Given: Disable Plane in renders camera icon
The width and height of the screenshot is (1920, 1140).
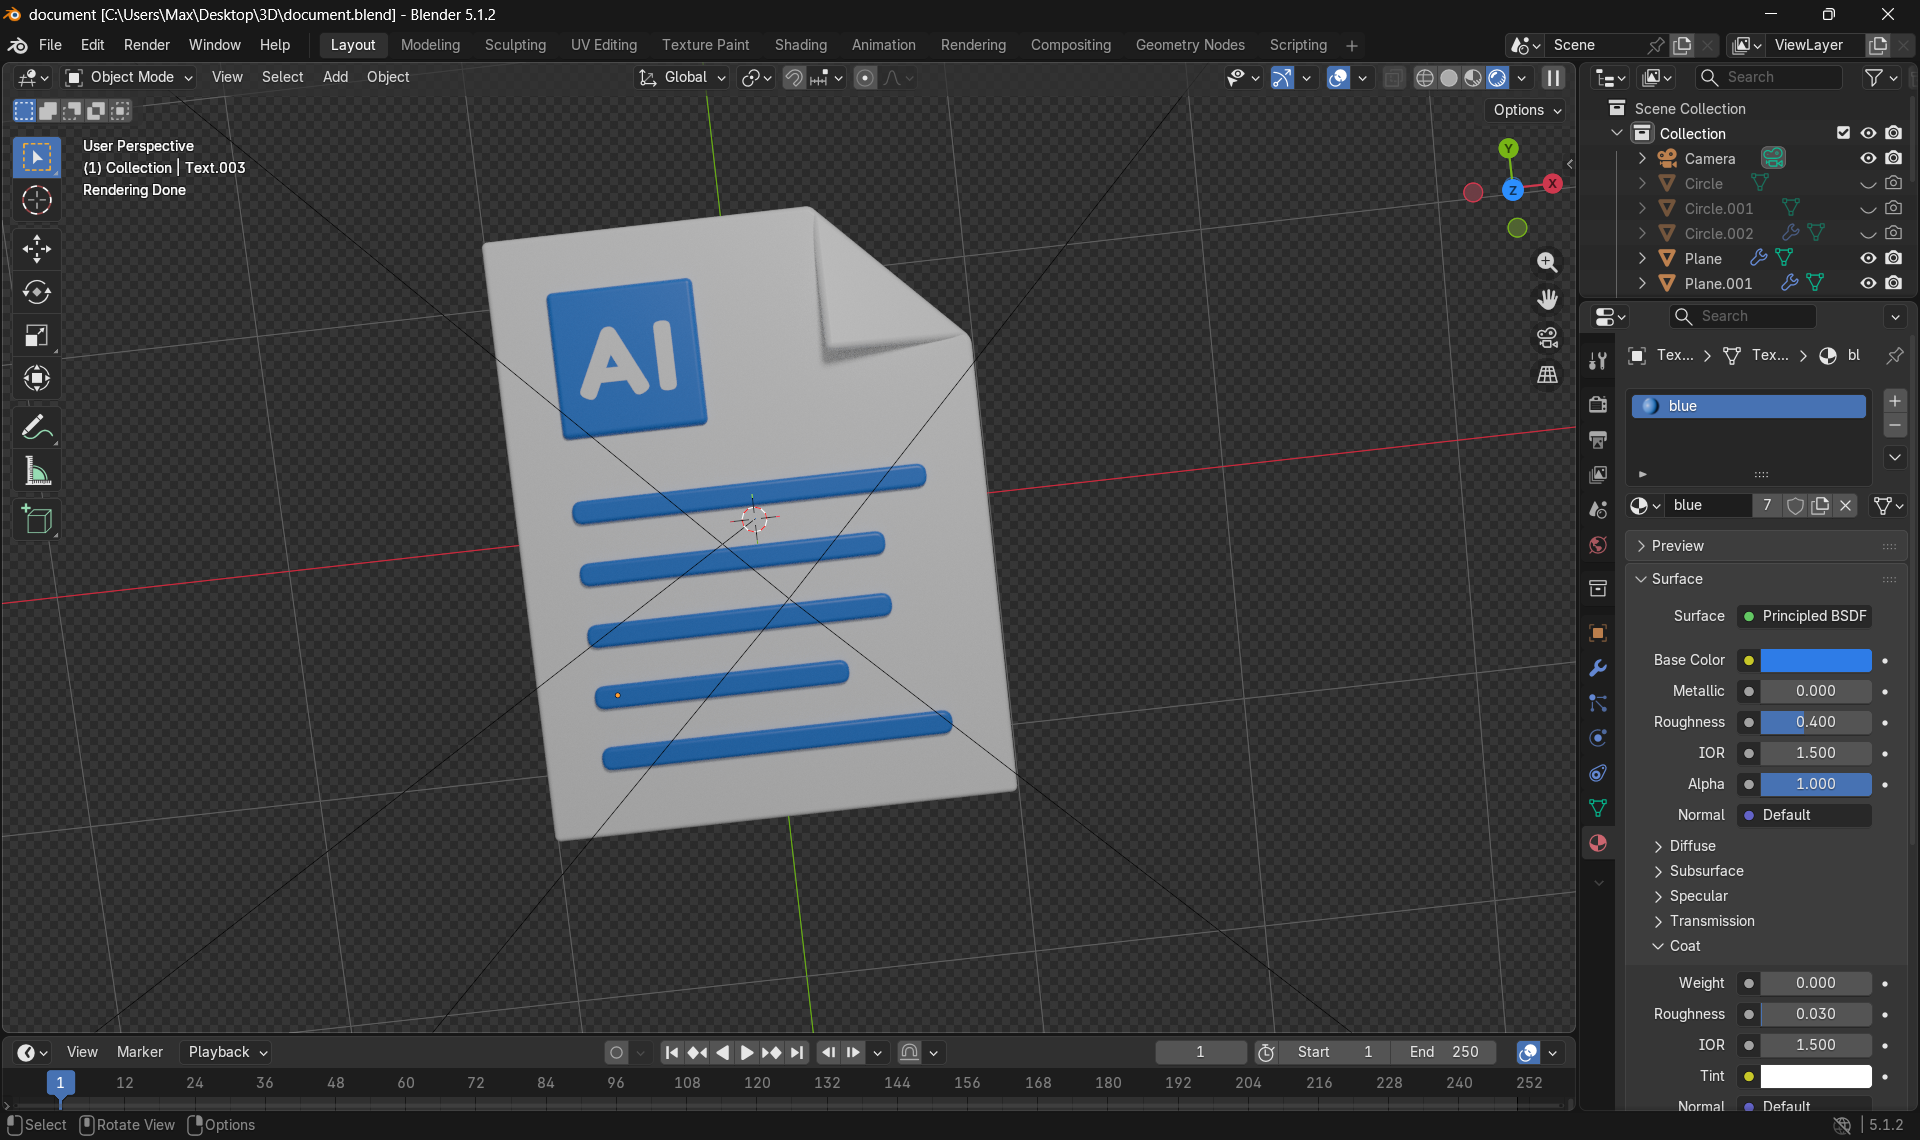Looking at the screenshot, I should click(1894, 258).
